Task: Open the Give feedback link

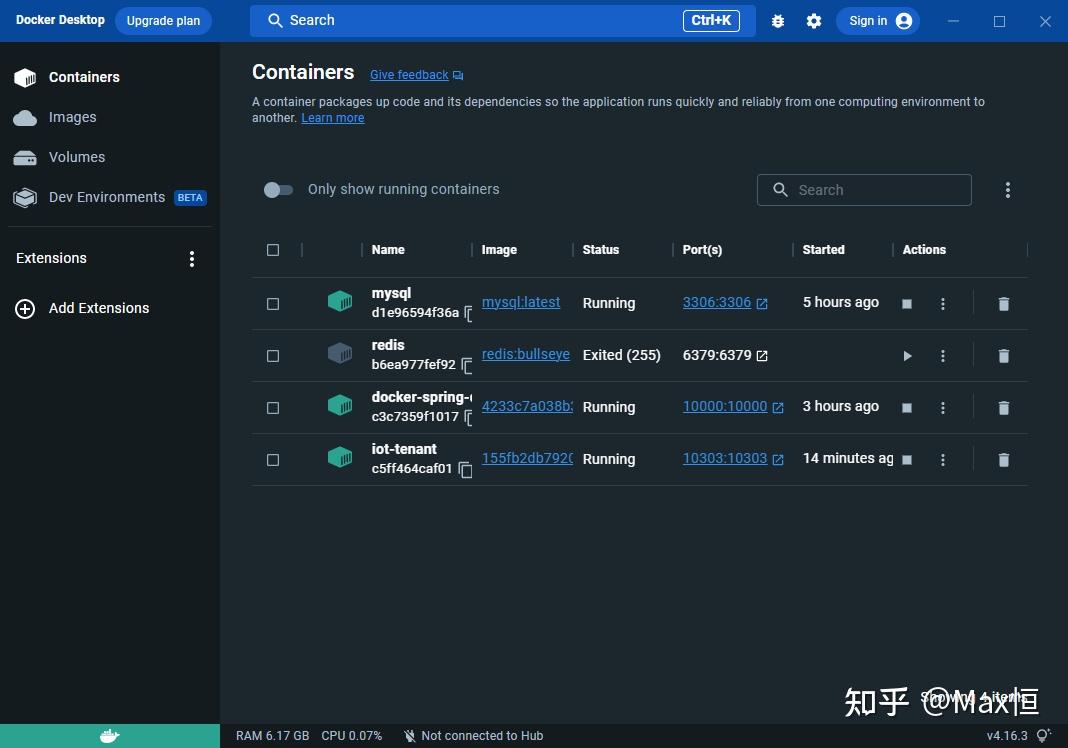Action: pos(409,74)
